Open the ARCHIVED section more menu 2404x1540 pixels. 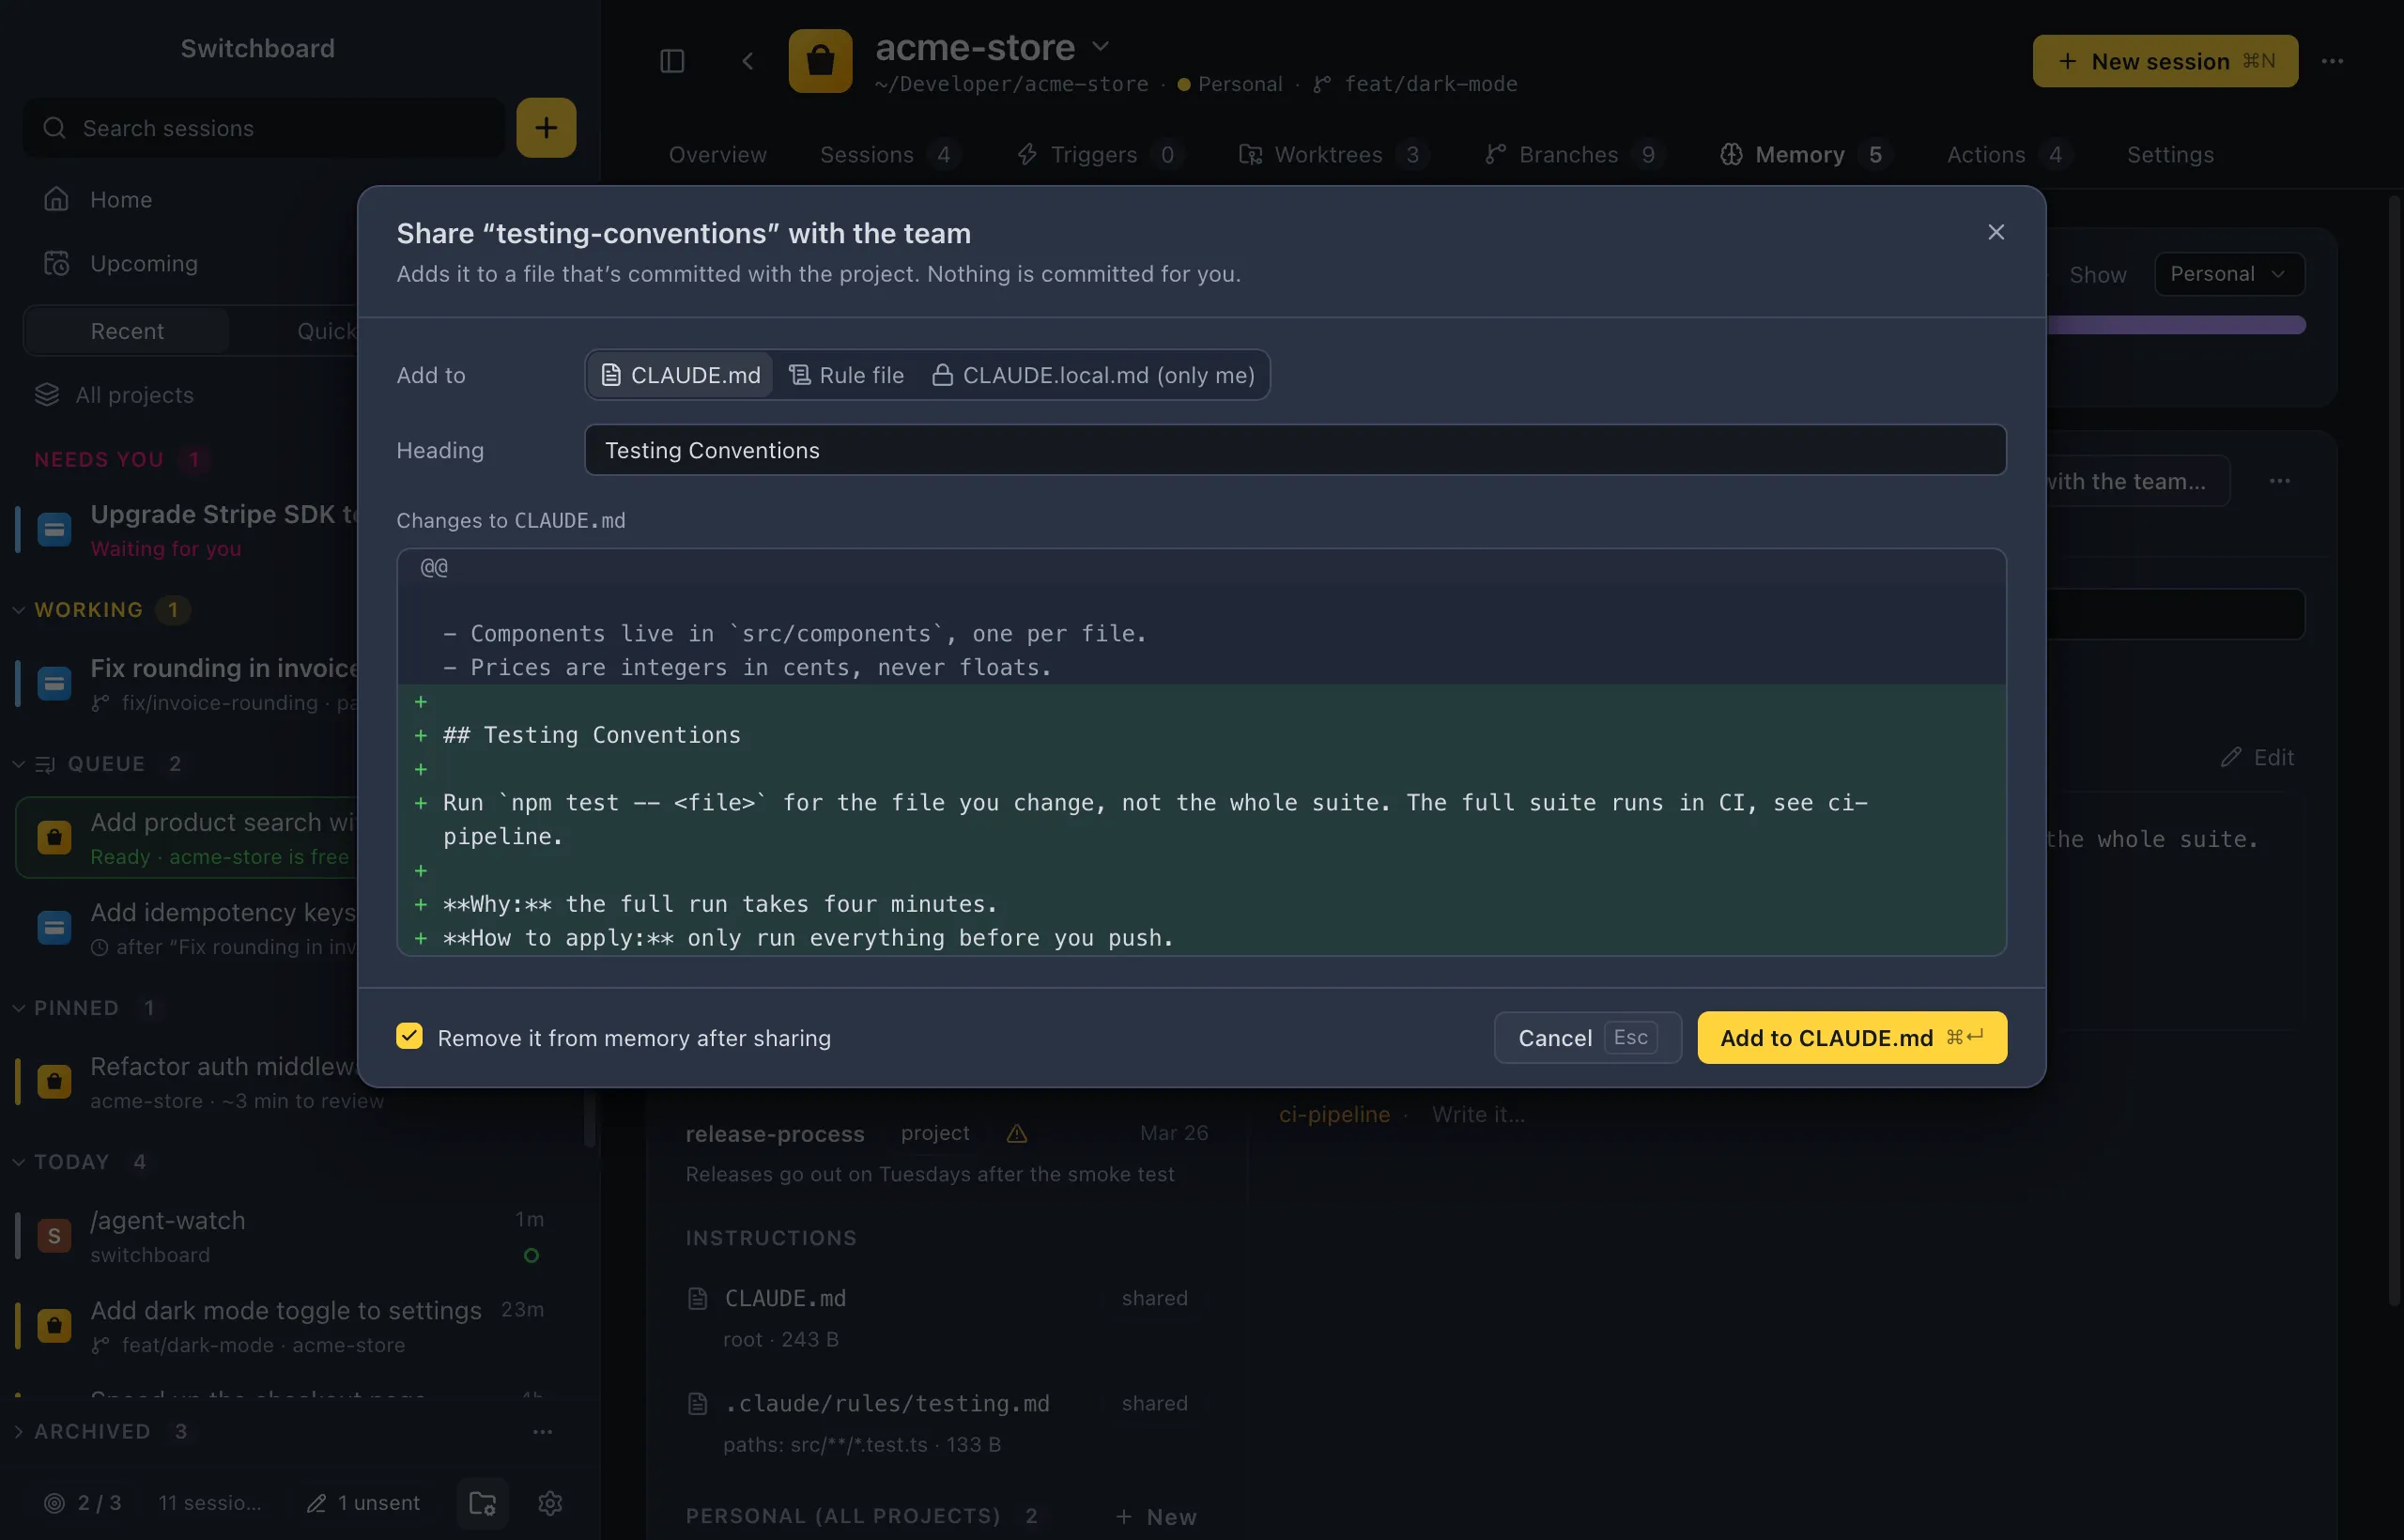click(x=542, y=1431)
